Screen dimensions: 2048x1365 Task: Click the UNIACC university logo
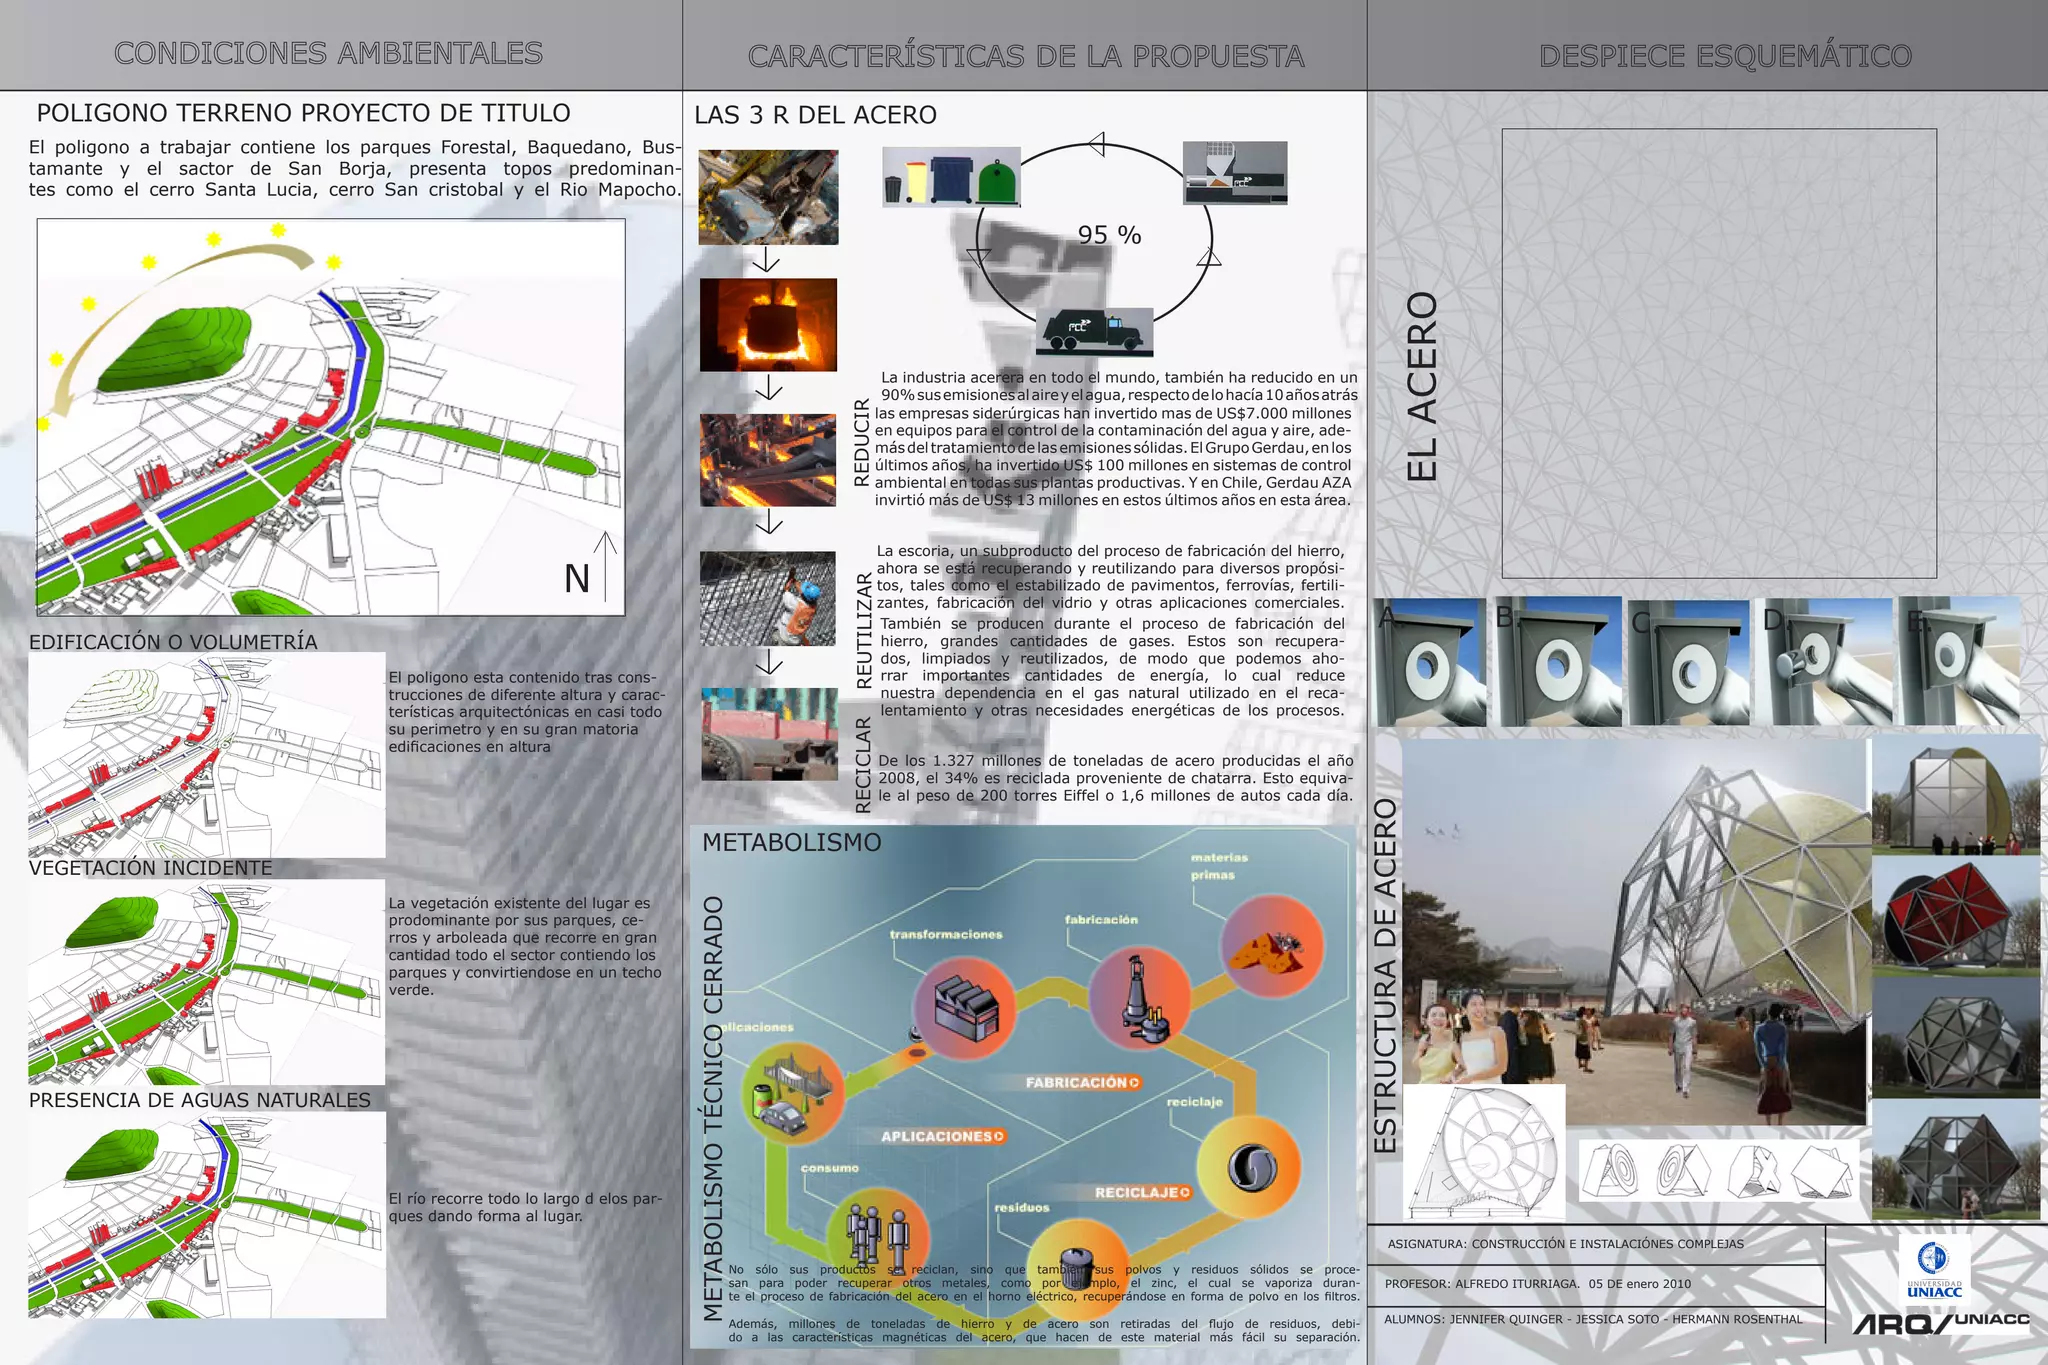1933,1268
